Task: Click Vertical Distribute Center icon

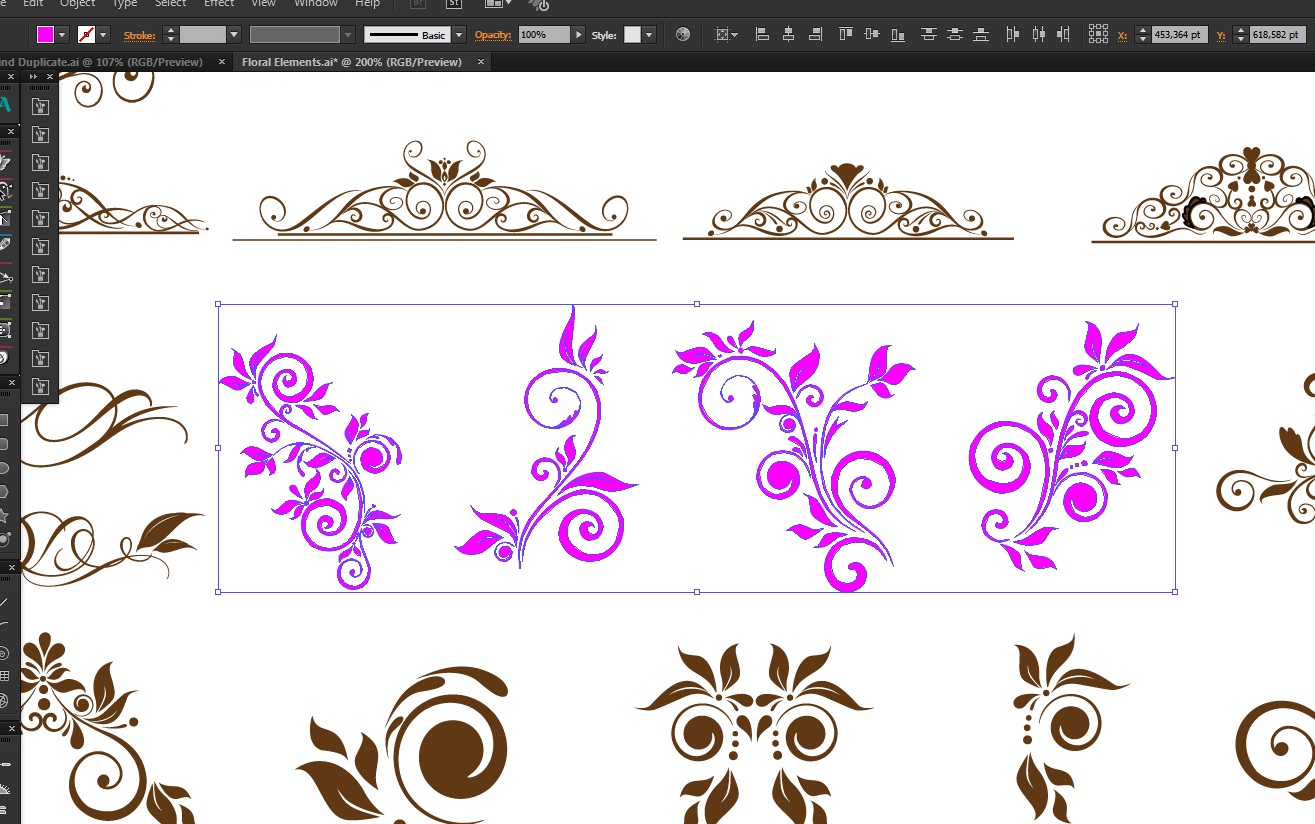Action: coord(955,35)
